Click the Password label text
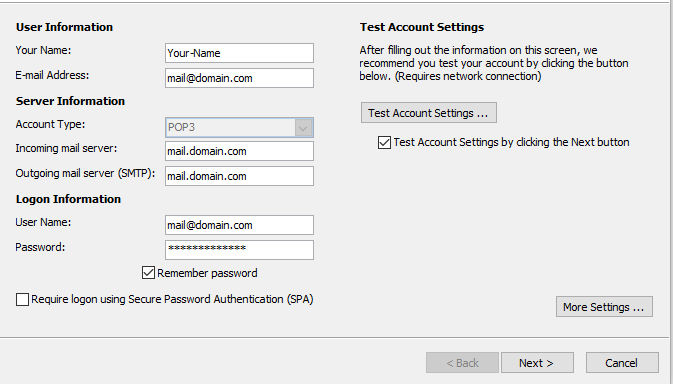Screen dimensions: 673x384 [40, 248]
